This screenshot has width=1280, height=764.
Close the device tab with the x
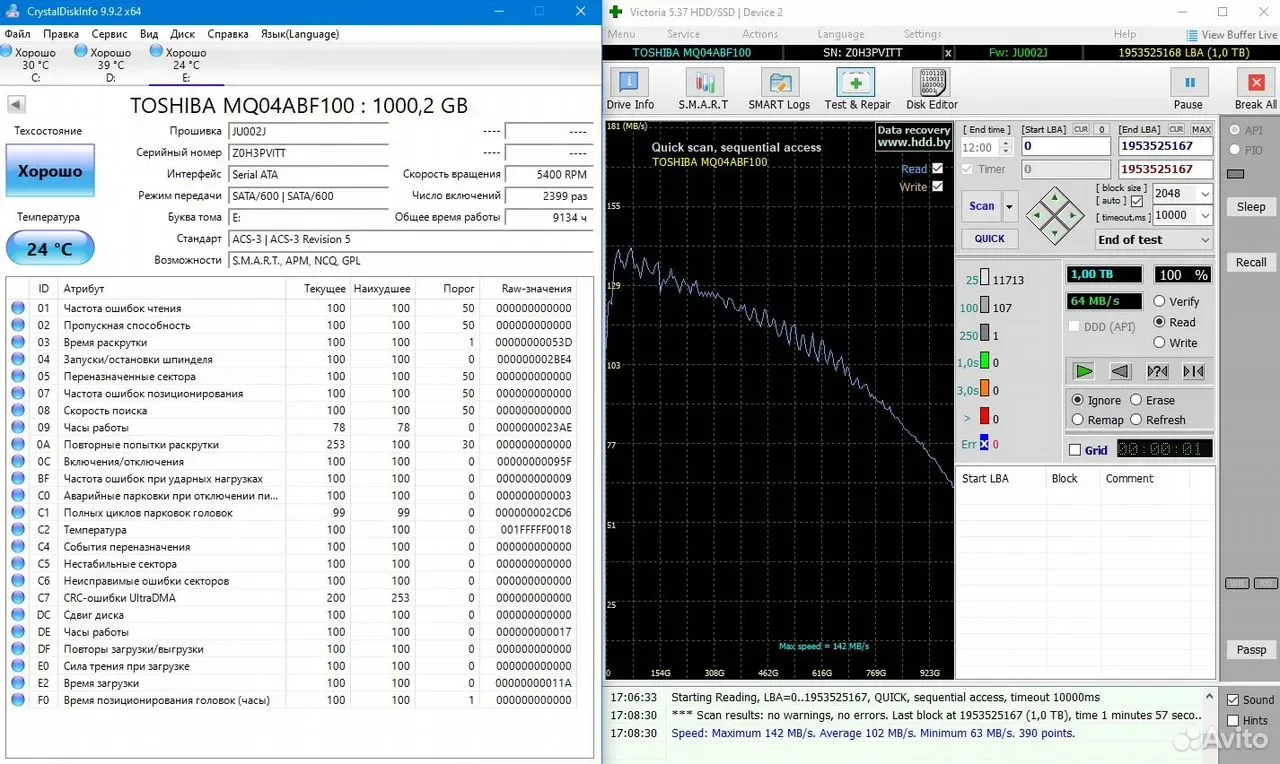click(948, 52)
